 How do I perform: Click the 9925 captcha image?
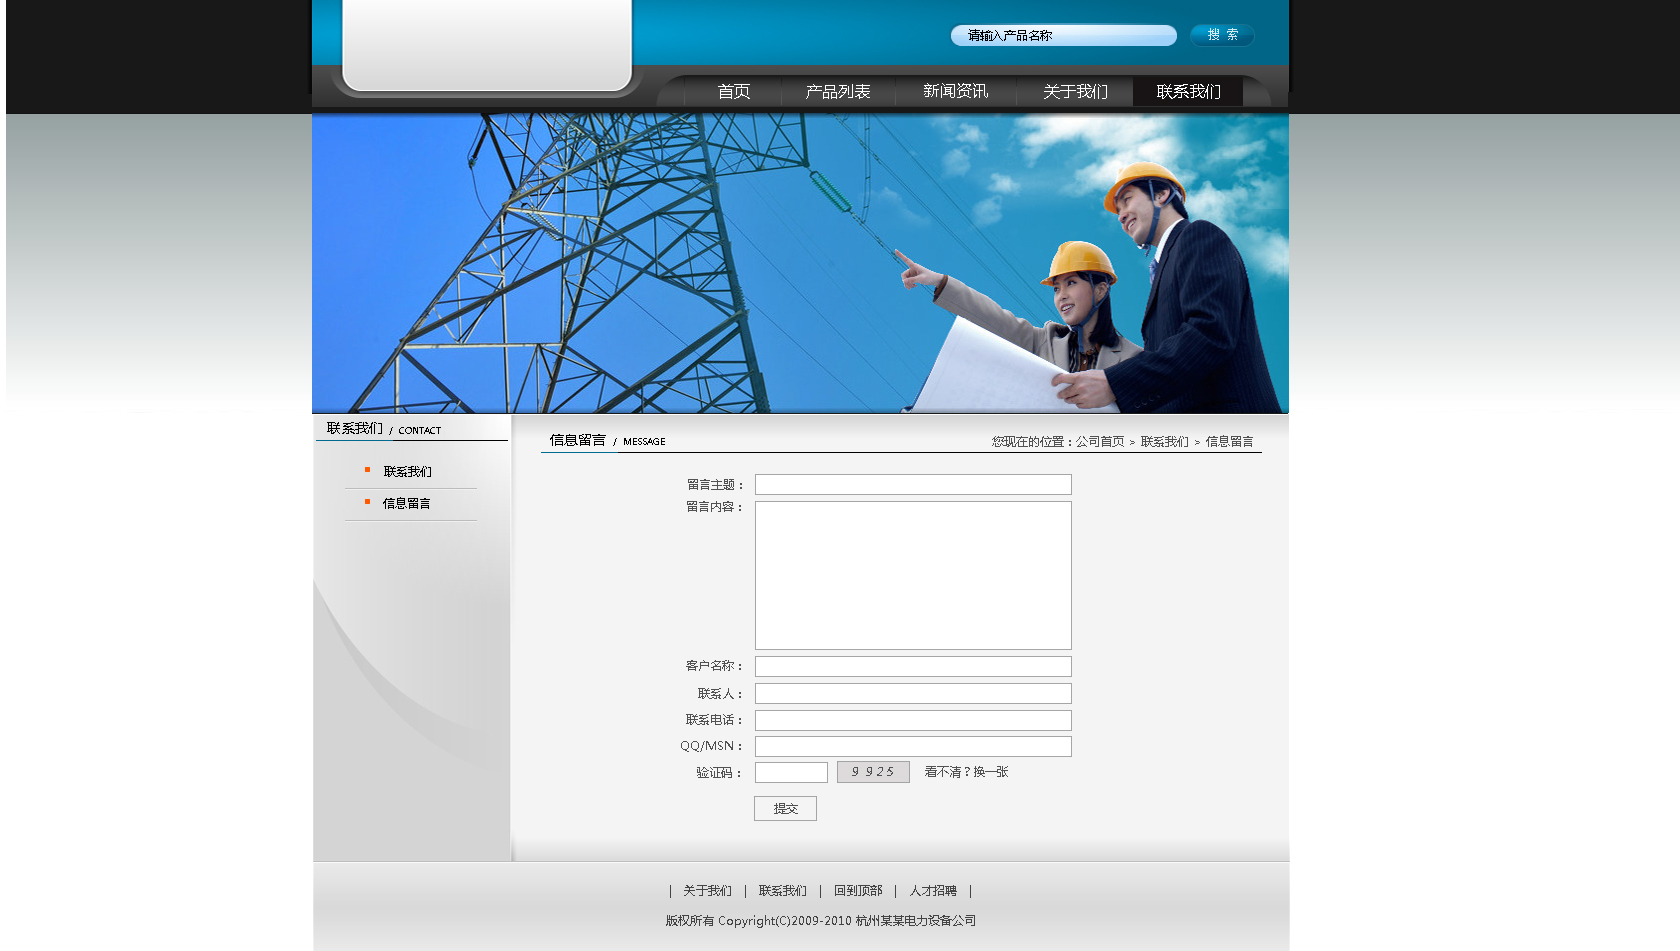click(873, 772)
